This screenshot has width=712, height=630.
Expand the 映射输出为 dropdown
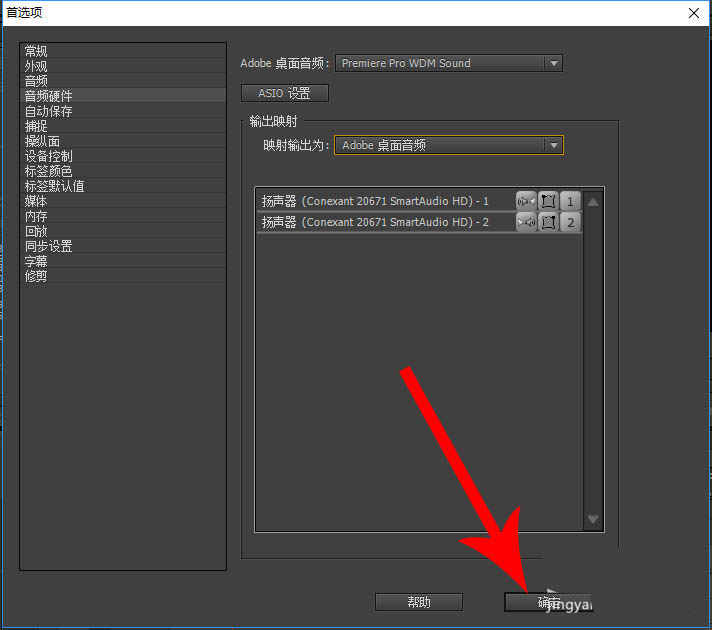pos(449,145)
